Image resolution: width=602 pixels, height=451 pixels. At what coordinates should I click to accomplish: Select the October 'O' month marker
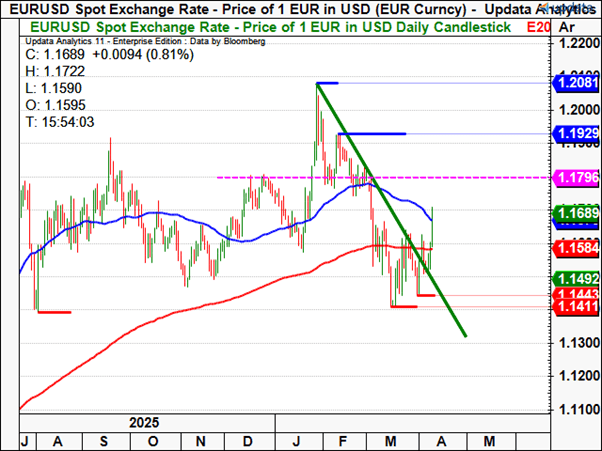click(152, 439)
